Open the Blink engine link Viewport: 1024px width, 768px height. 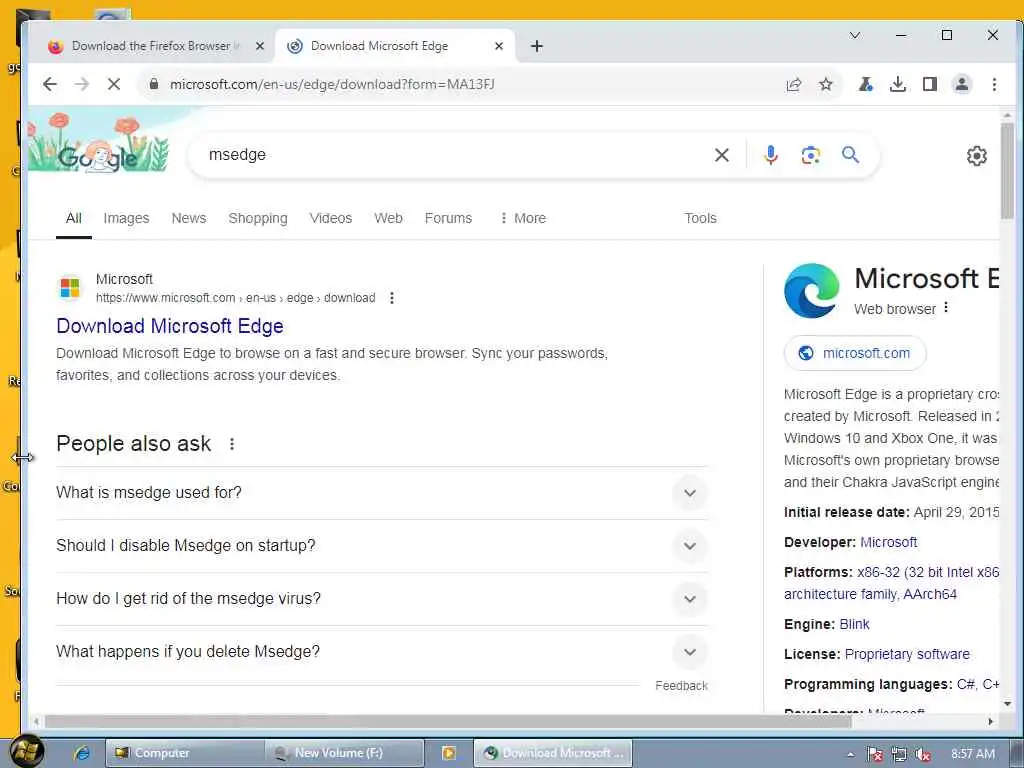[854, 624]
